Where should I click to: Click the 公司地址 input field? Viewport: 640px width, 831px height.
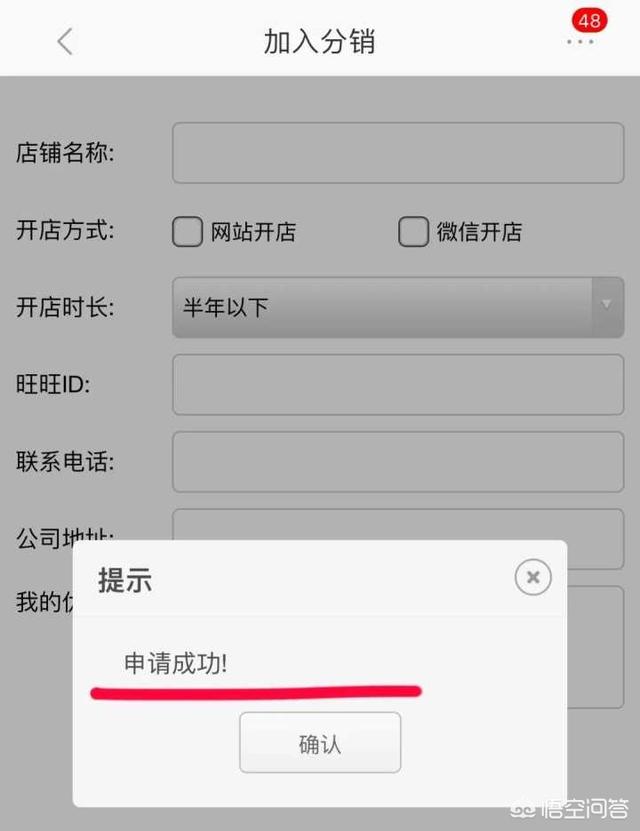[x=398, y=525]
